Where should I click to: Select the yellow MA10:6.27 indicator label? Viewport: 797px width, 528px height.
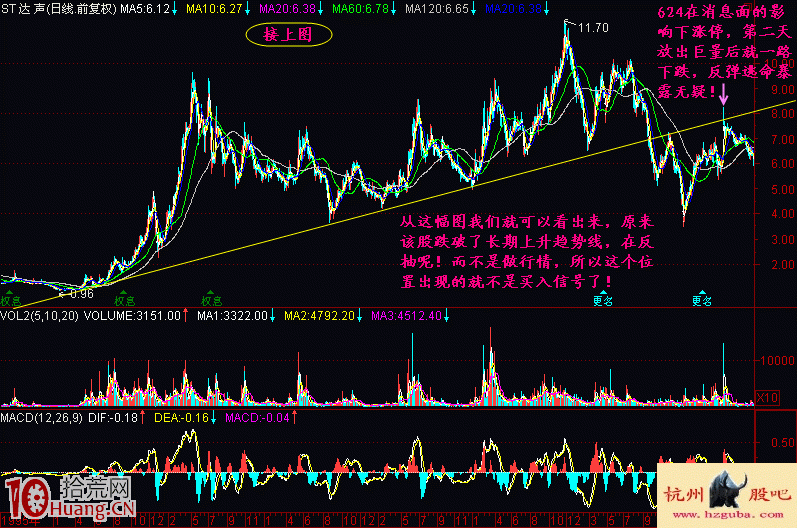tap(214, 9)
